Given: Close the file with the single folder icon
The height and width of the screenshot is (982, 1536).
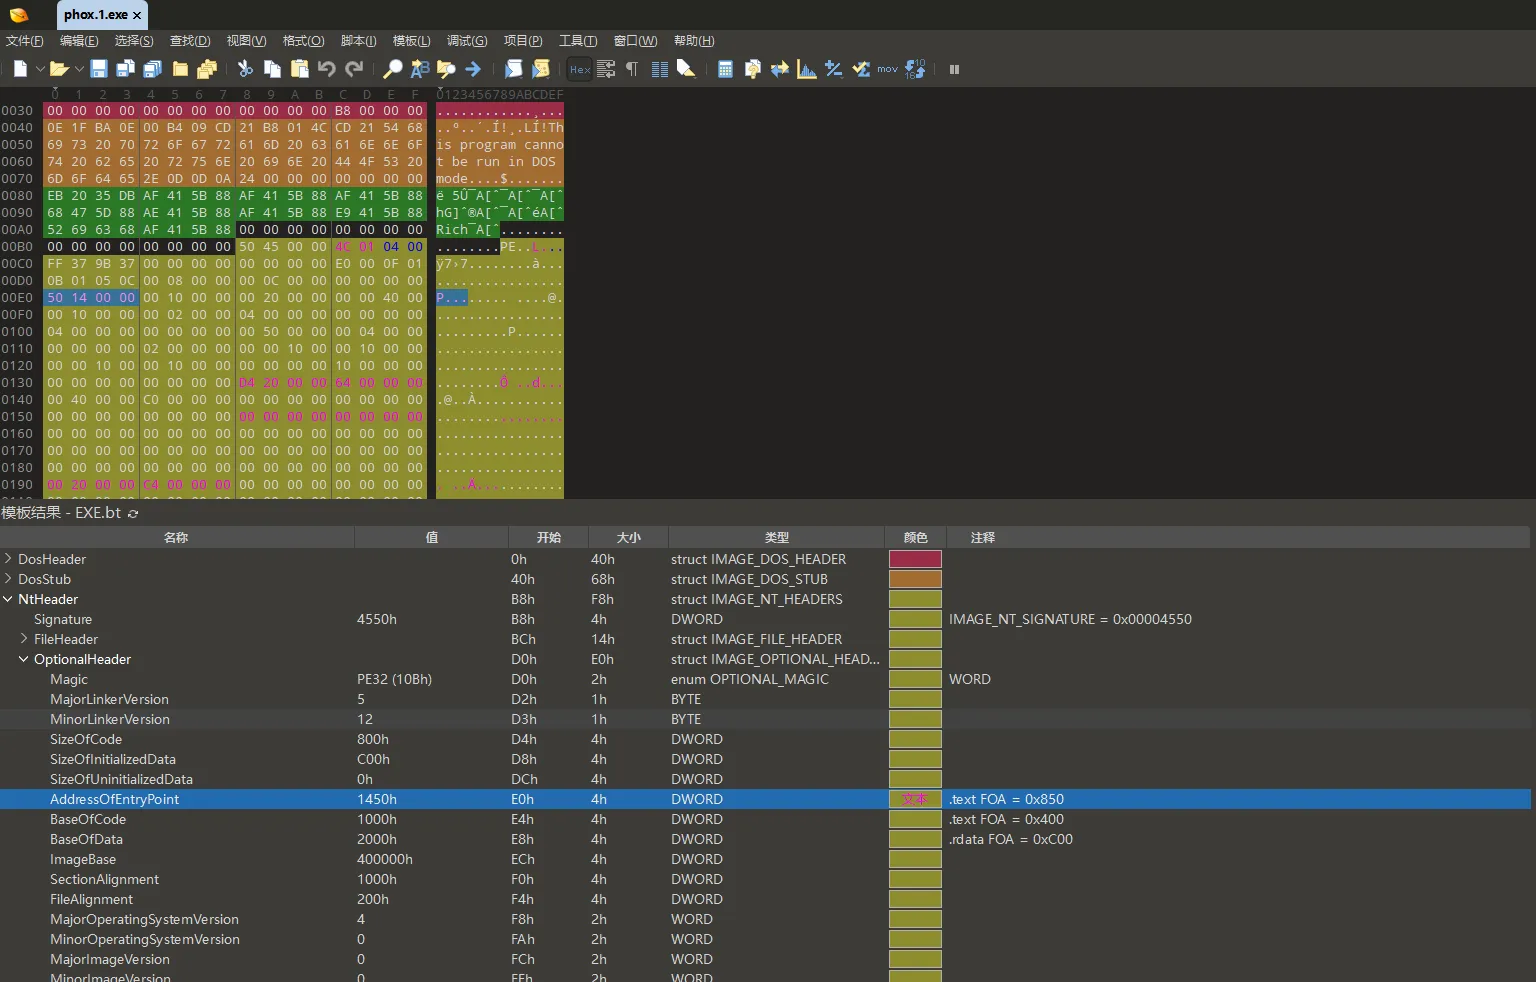Looking at the screenshot, I should click(180, 69).
